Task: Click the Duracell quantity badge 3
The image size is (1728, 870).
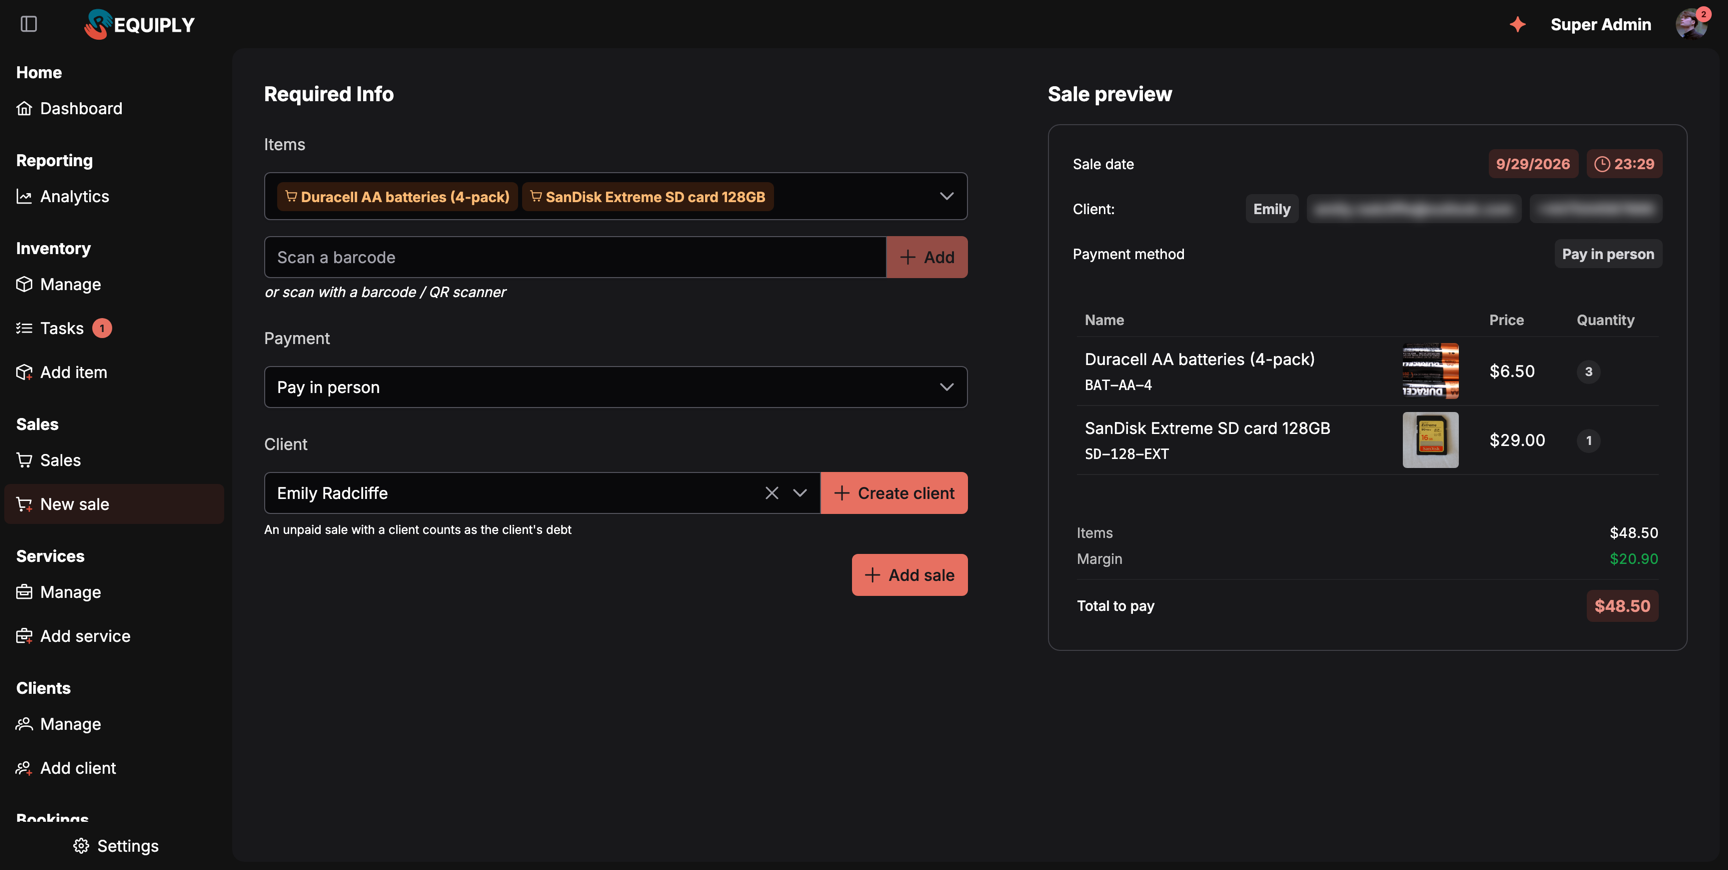Action: (1588, 372)
